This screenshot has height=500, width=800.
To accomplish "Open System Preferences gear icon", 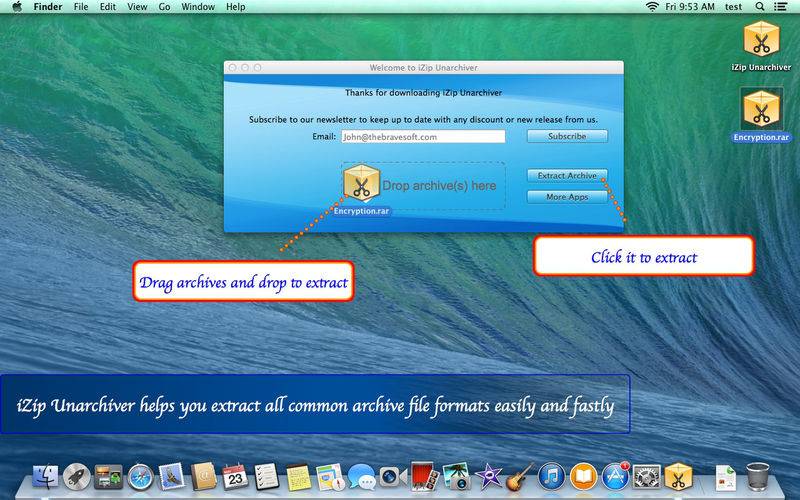I will [646, 477].
